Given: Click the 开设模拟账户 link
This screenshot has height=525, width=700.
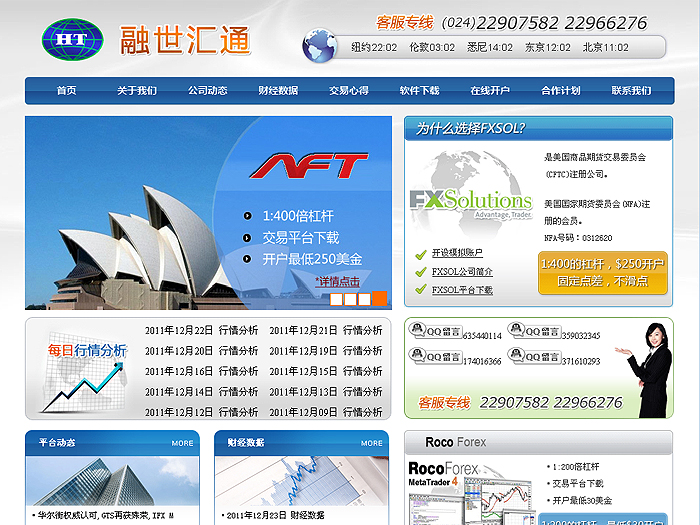Looking at the screenshot, I should pos(457,253).
